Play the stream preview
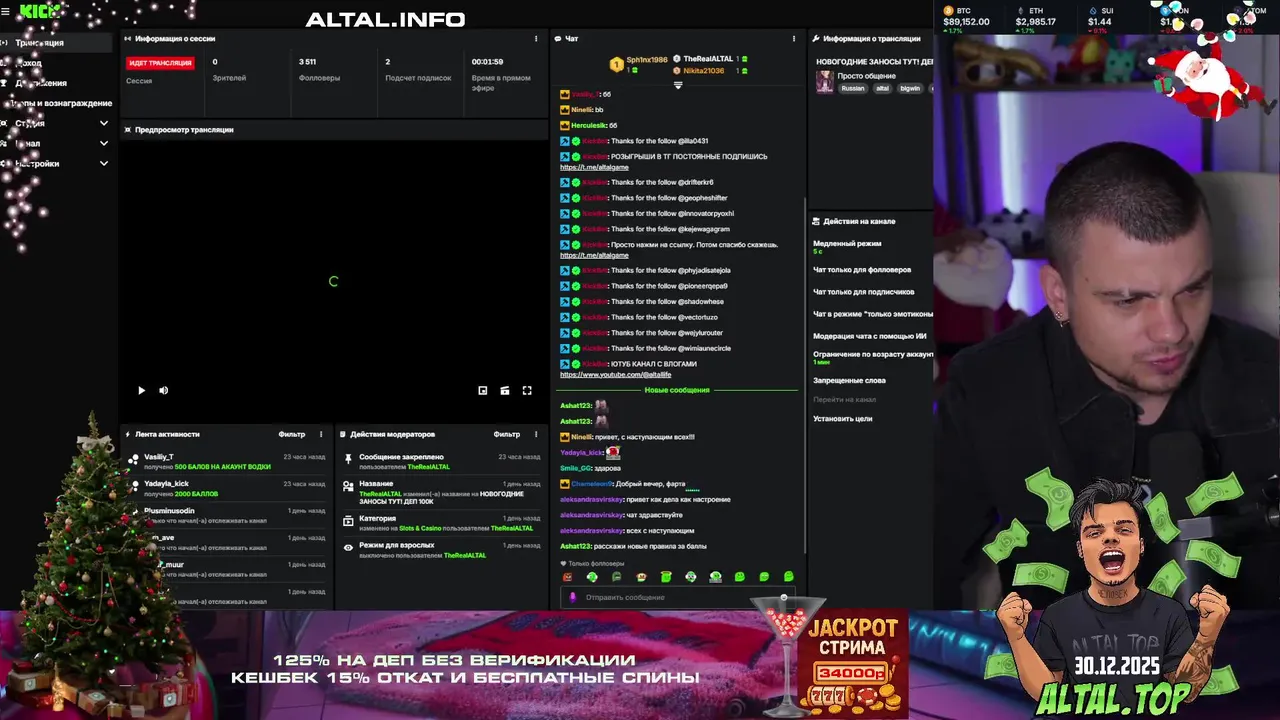The width and height of the screenshot is (1280, 720). point(141,391)
